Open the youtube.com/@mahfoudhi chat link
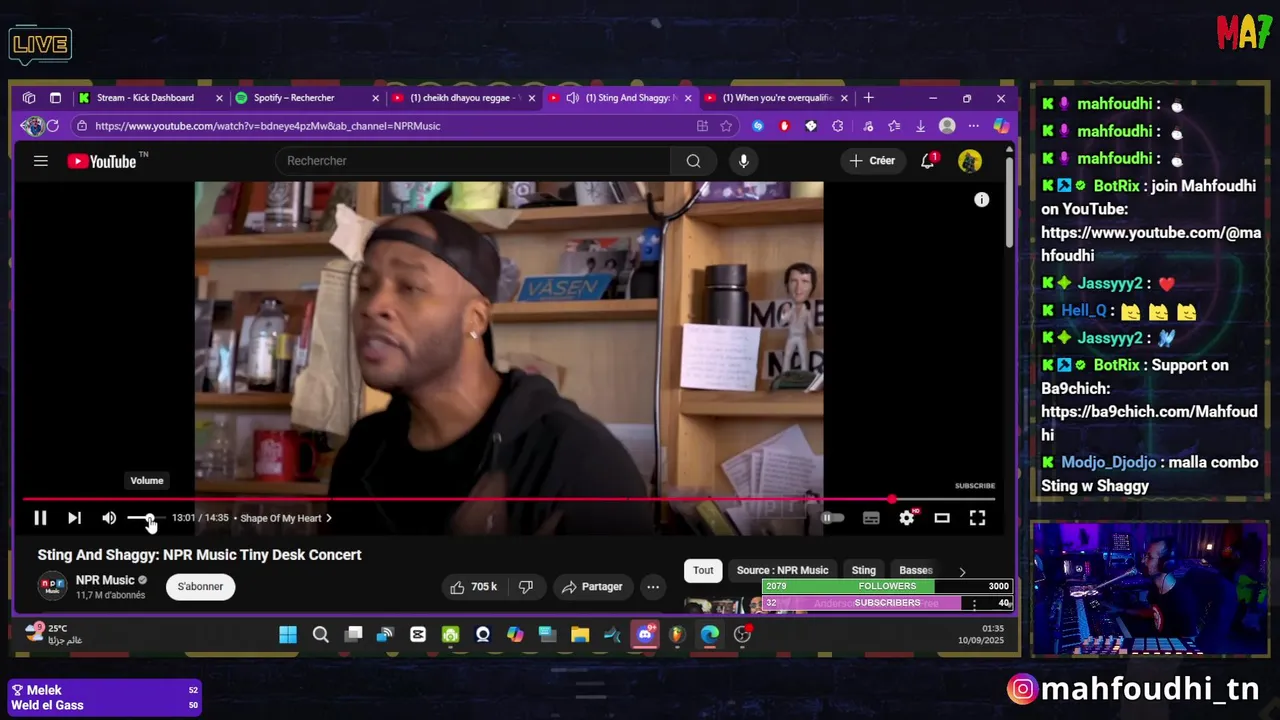The width and height of the screenshot is (1280, 720). 1151,244
